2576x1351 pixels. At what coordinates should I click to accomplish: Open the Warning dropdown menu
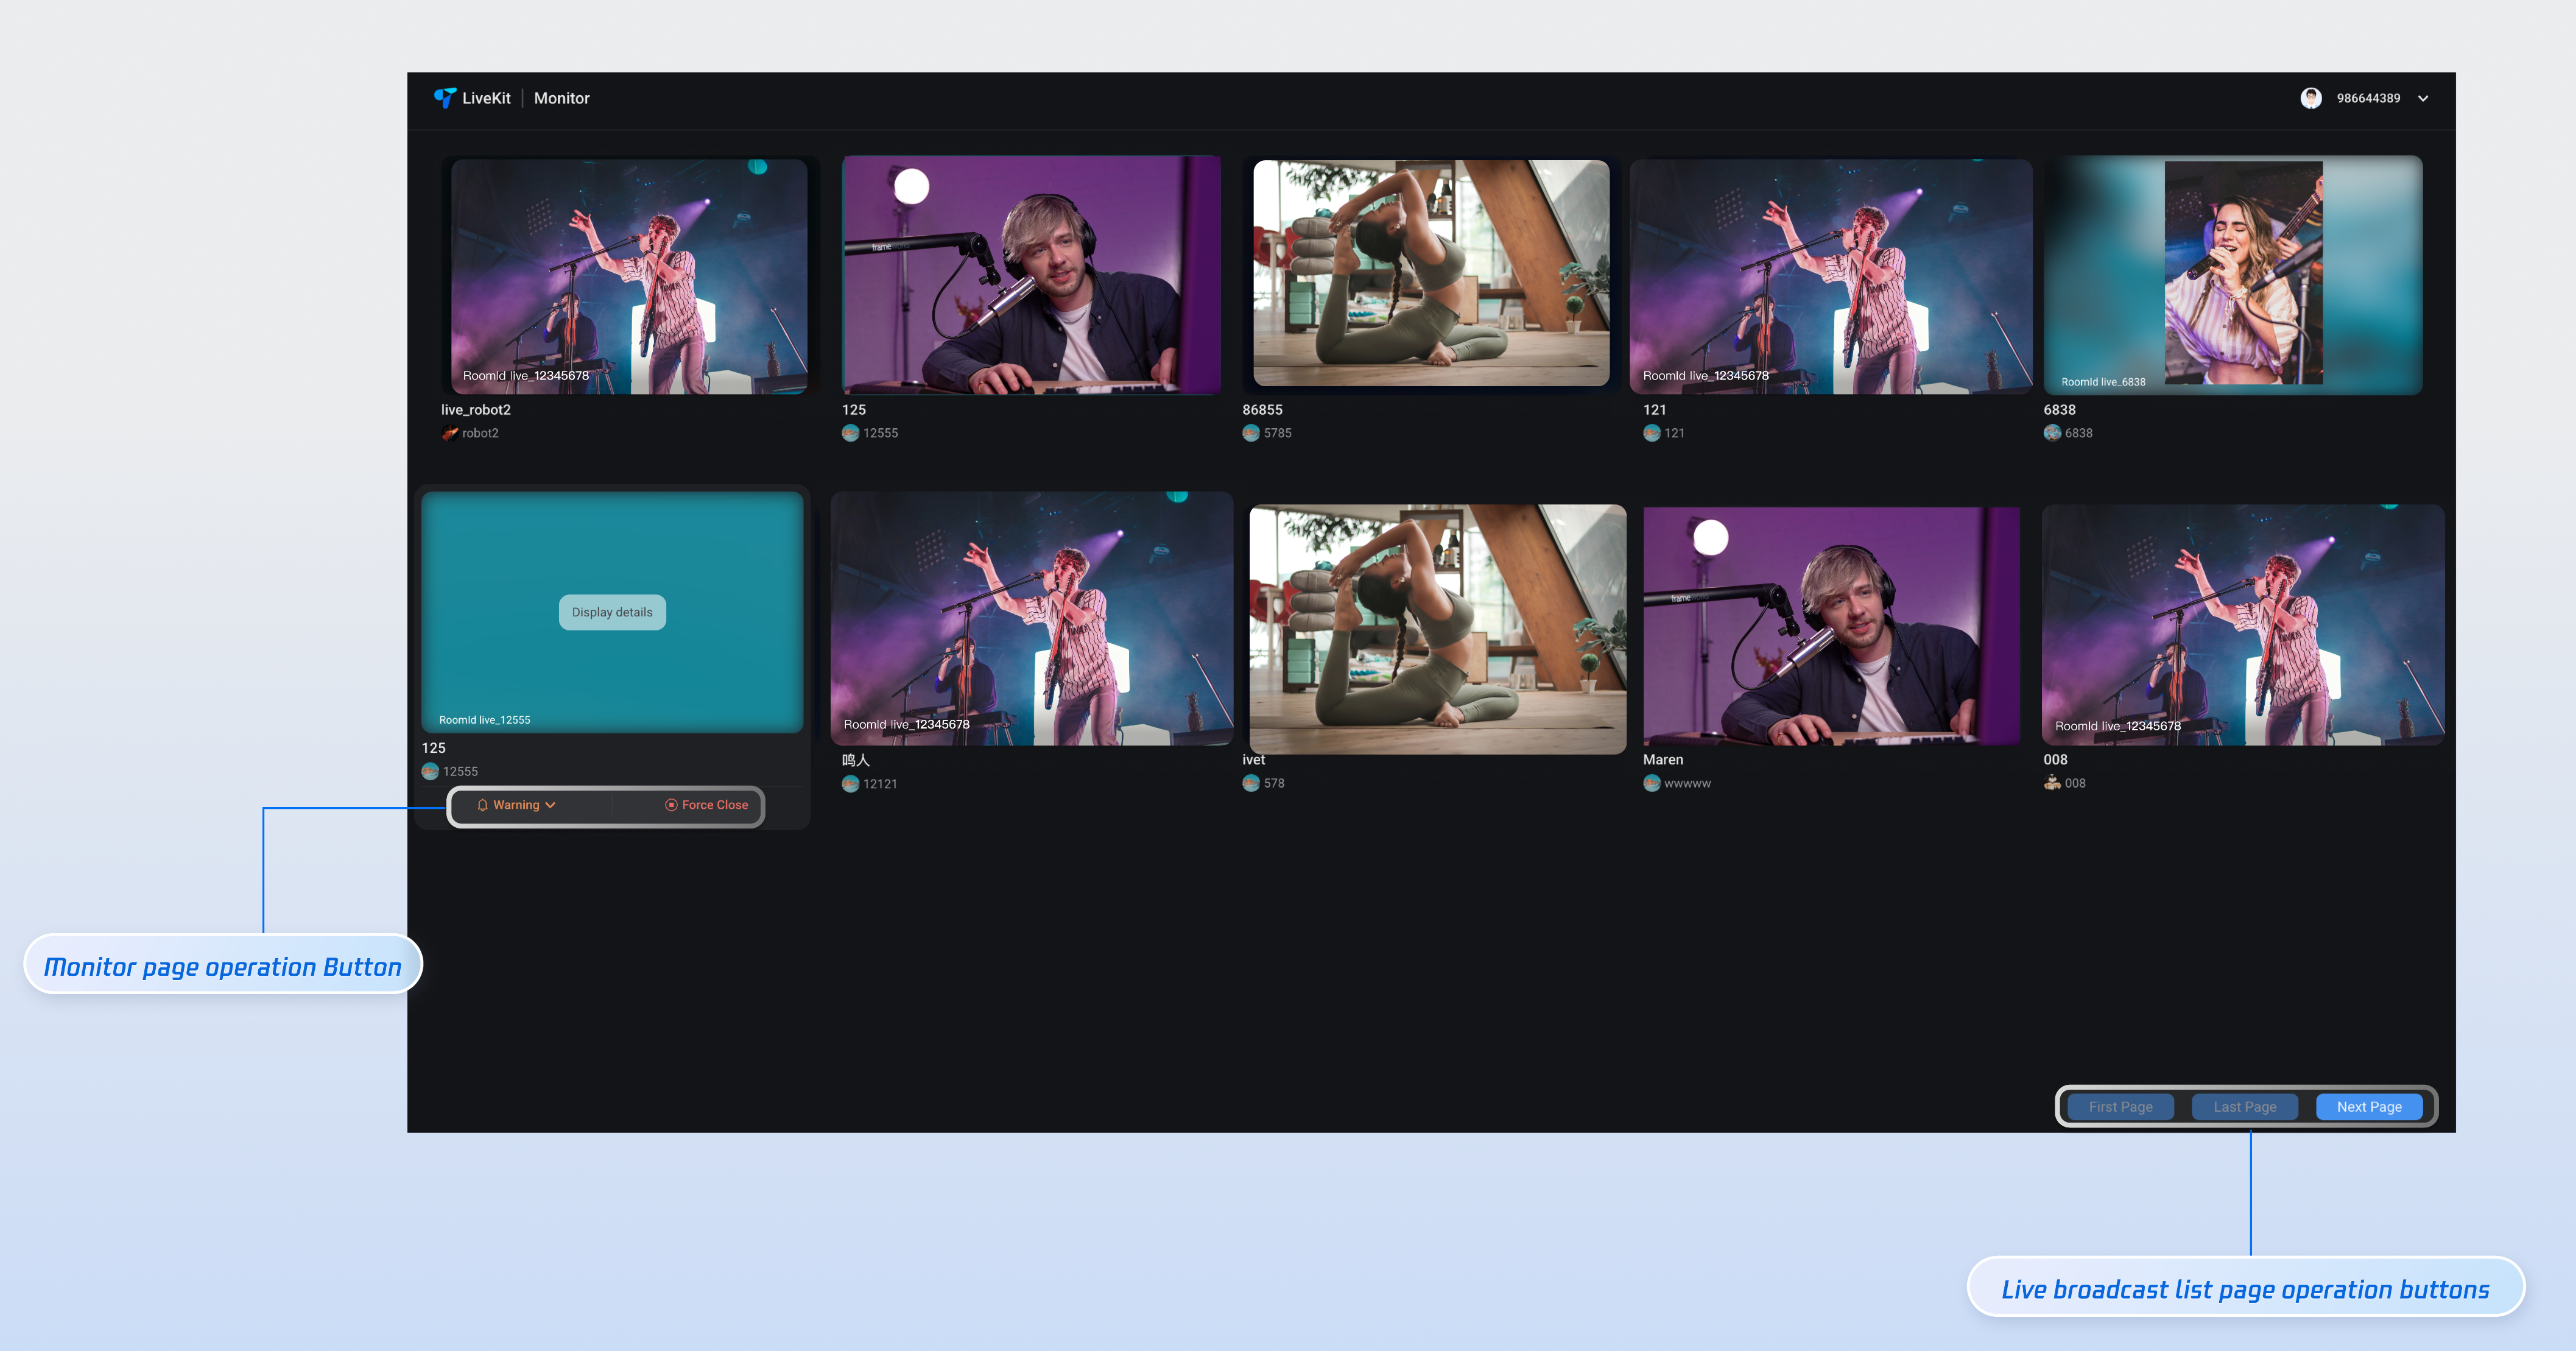click(516, 805)
